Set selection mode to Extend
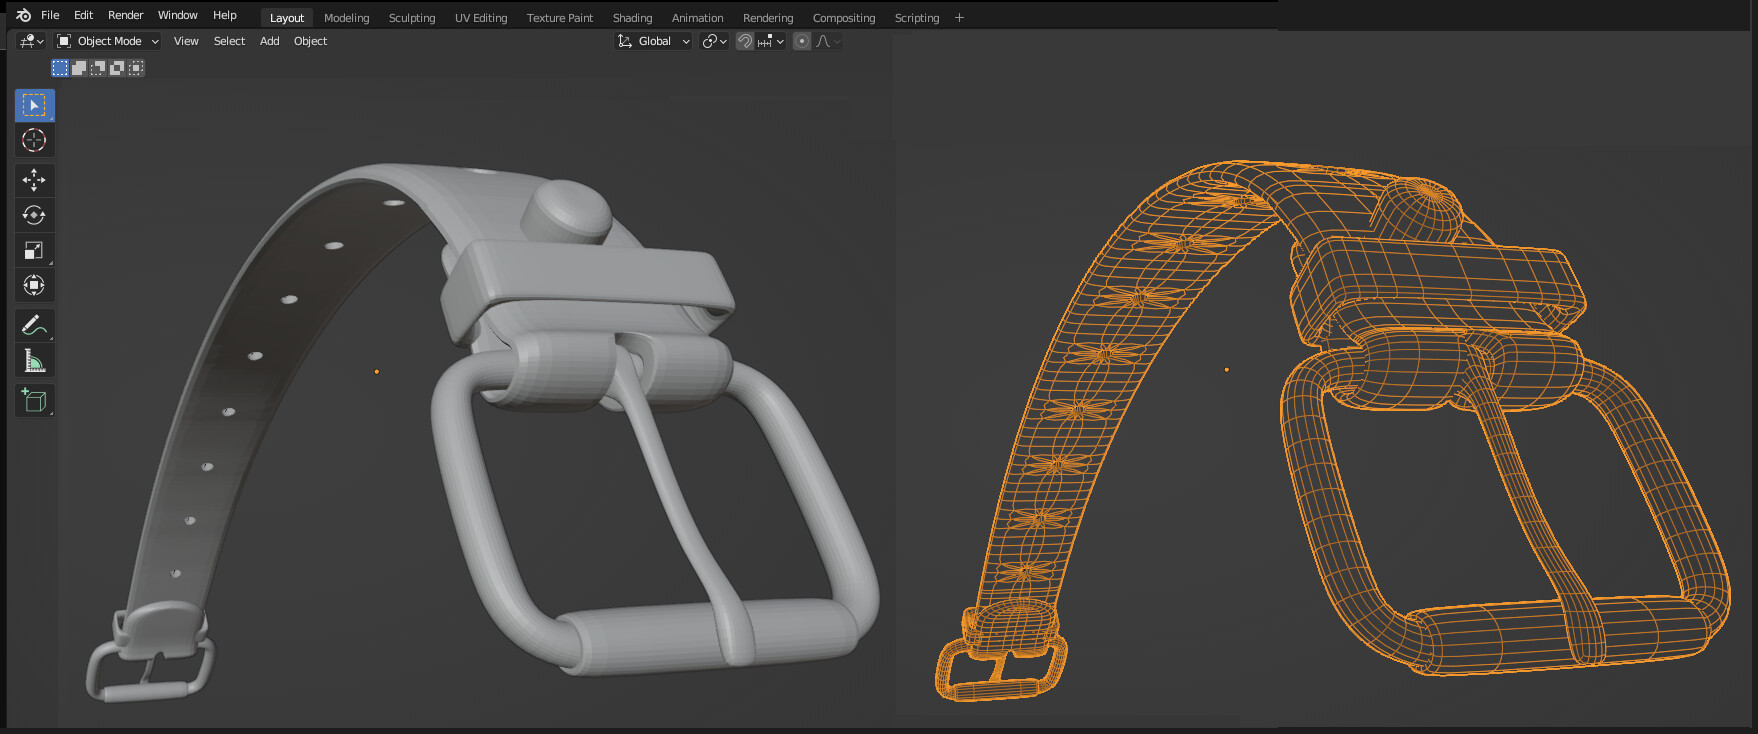 pyautogui.click(x=79, y=68)
